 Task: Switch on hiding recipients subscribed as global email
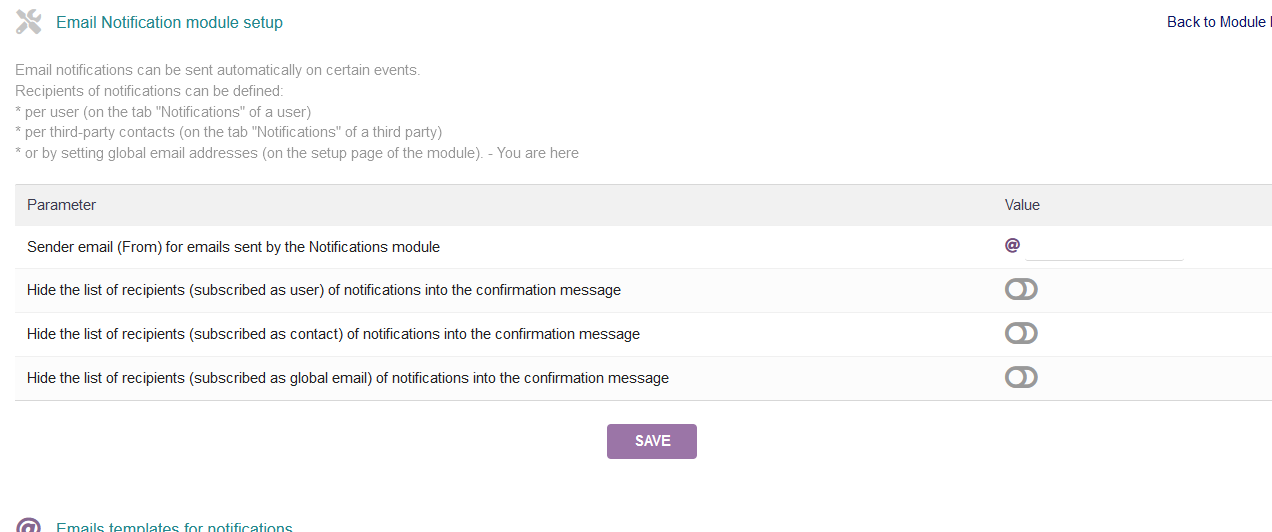click(x=1021, y=377)
